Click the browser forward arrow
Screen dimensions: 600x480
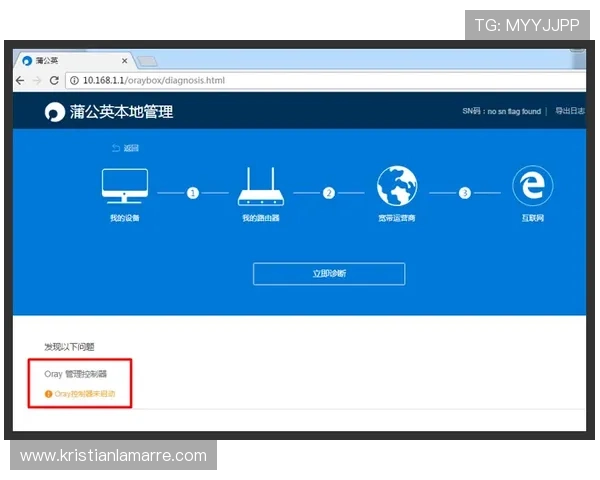click(37, 80)
